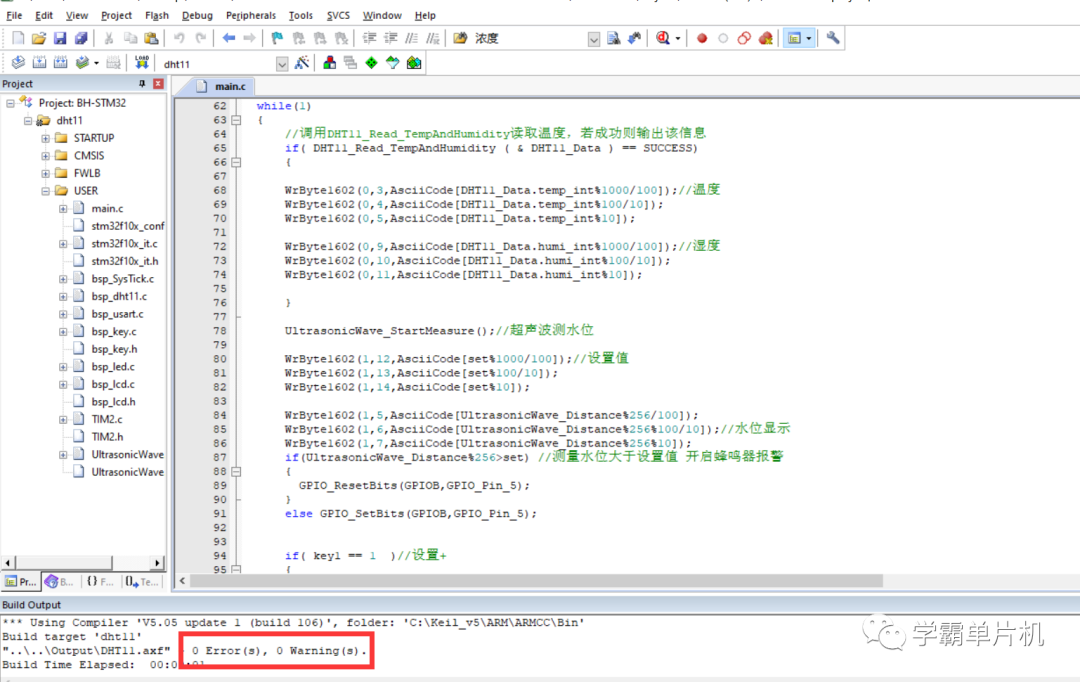Click the green Manage Run-Time Environment diamond
This screenshot has width=1080, height=682.
tap(371, 63)
